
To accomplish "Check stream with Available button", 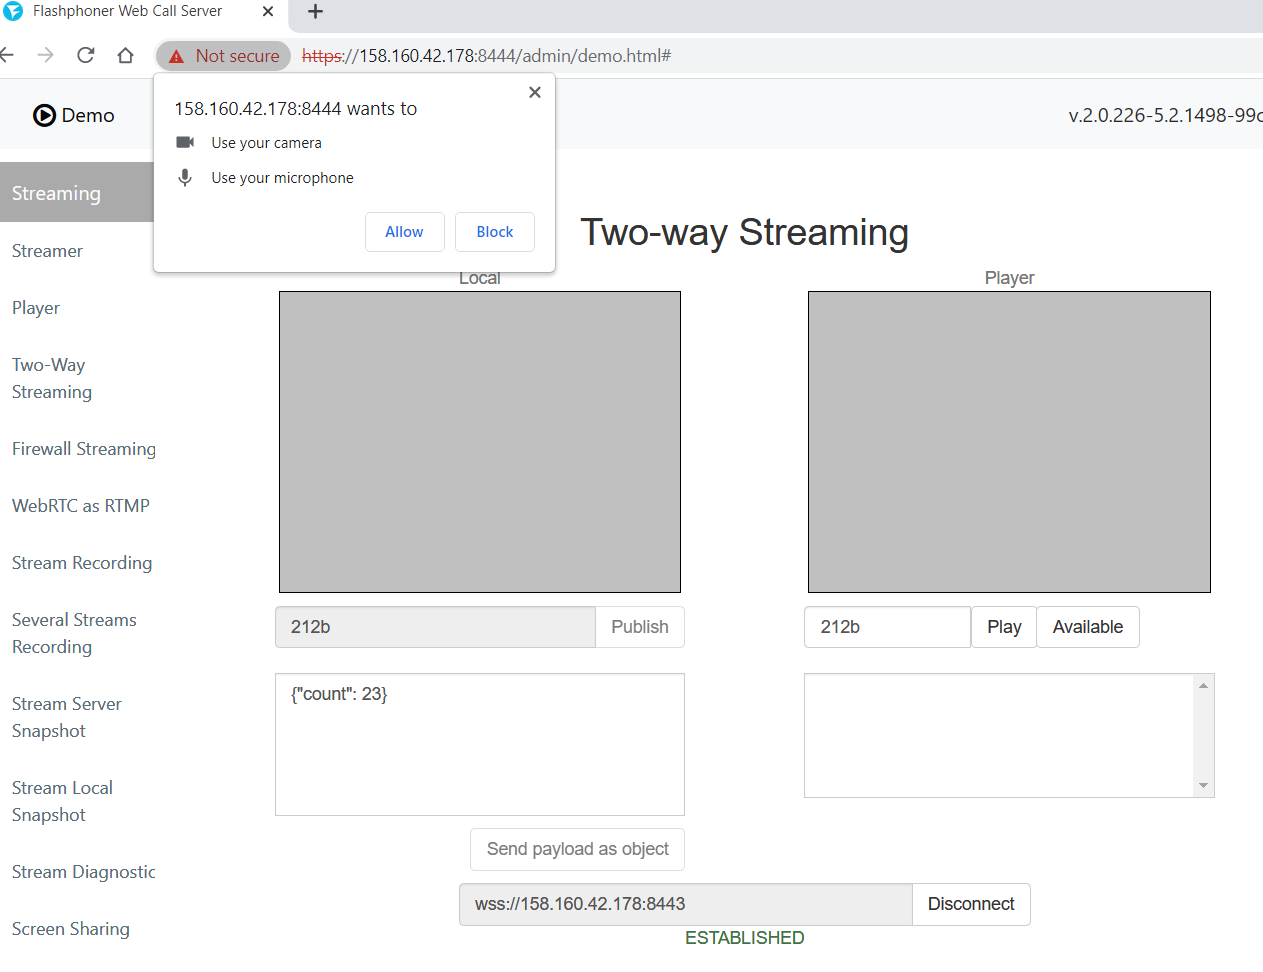I will pyautogui.click(x=1087, y=627).
